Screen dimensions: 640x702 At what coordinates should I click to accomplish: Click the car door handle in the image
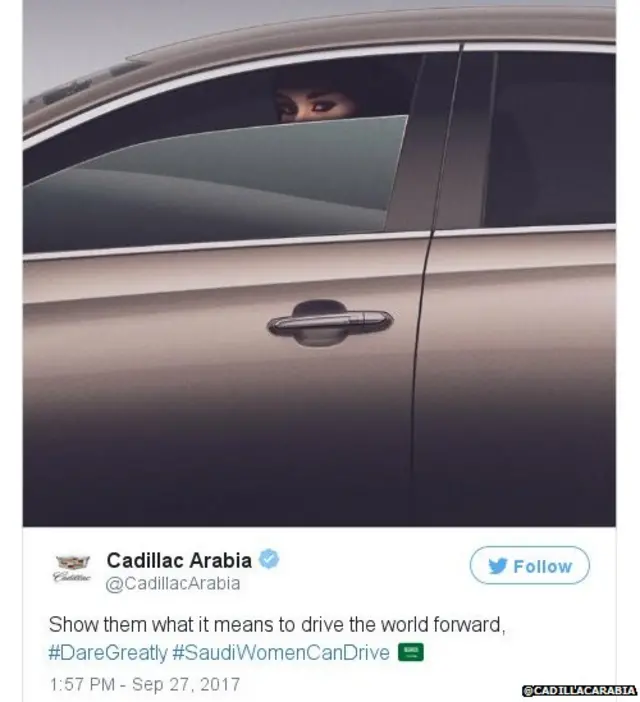click(x=330, y=323)
